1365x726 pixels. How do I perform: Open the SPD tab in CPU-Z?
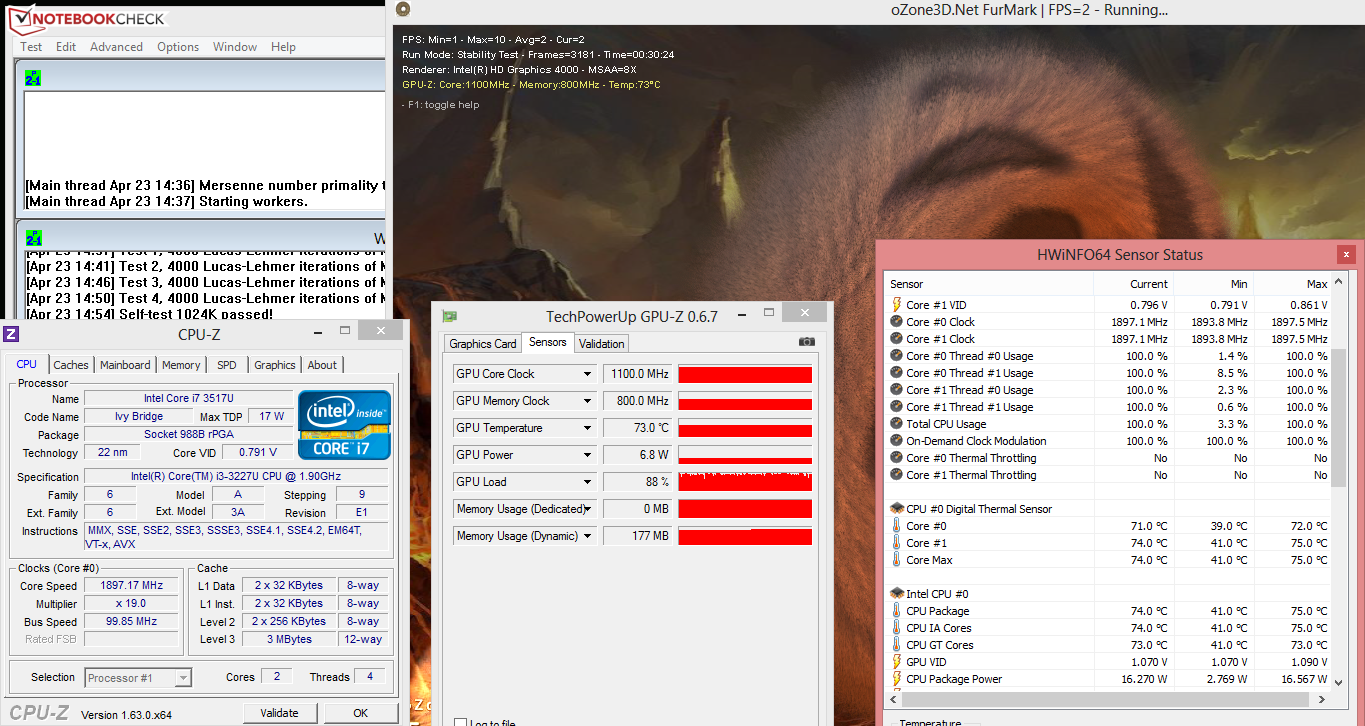(x=227, y=365)
